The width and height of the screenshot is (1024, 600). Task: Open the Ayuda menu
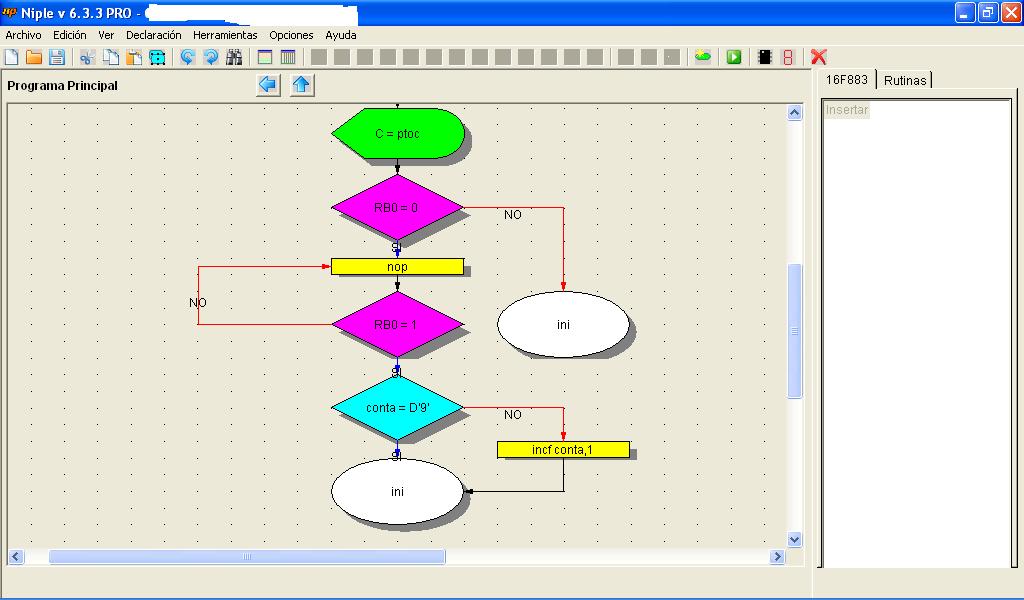[341, 35]
